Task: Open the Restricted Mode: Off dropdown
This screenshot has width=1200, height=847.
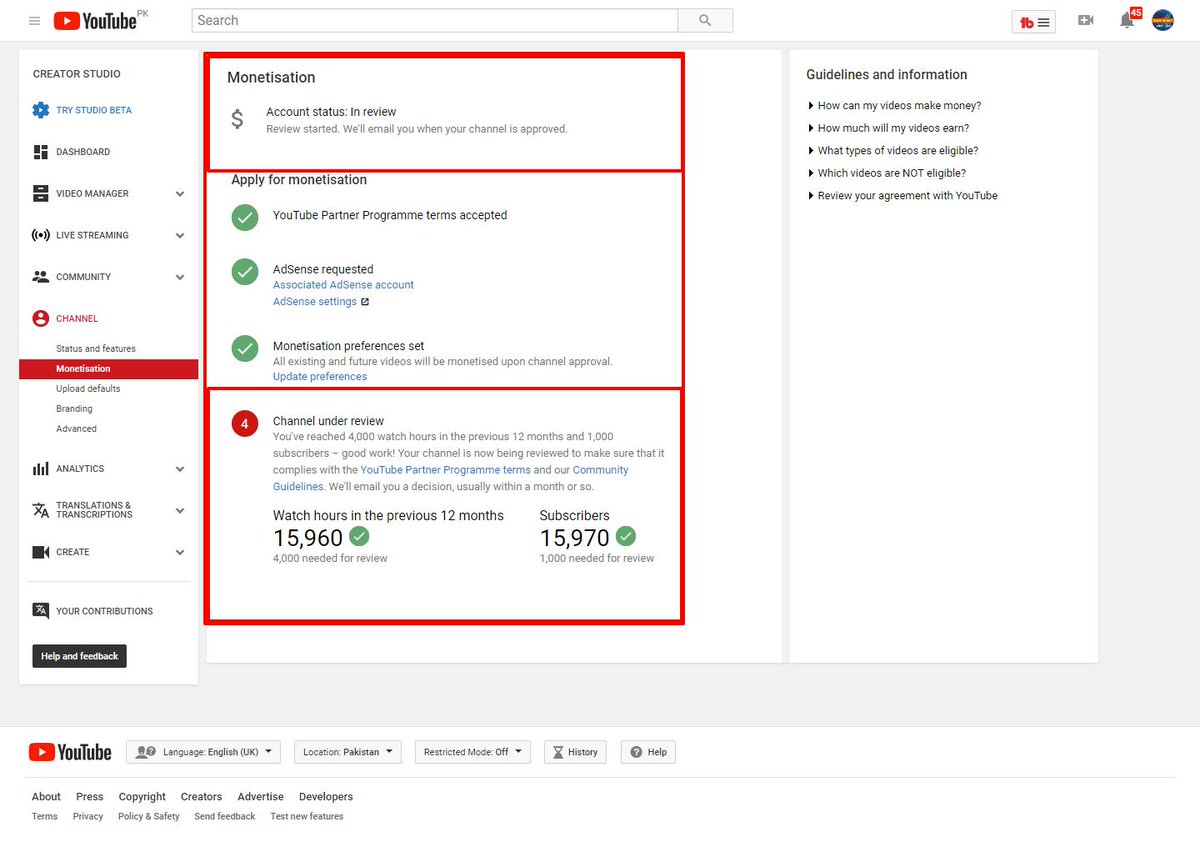Action: (473, 752)
